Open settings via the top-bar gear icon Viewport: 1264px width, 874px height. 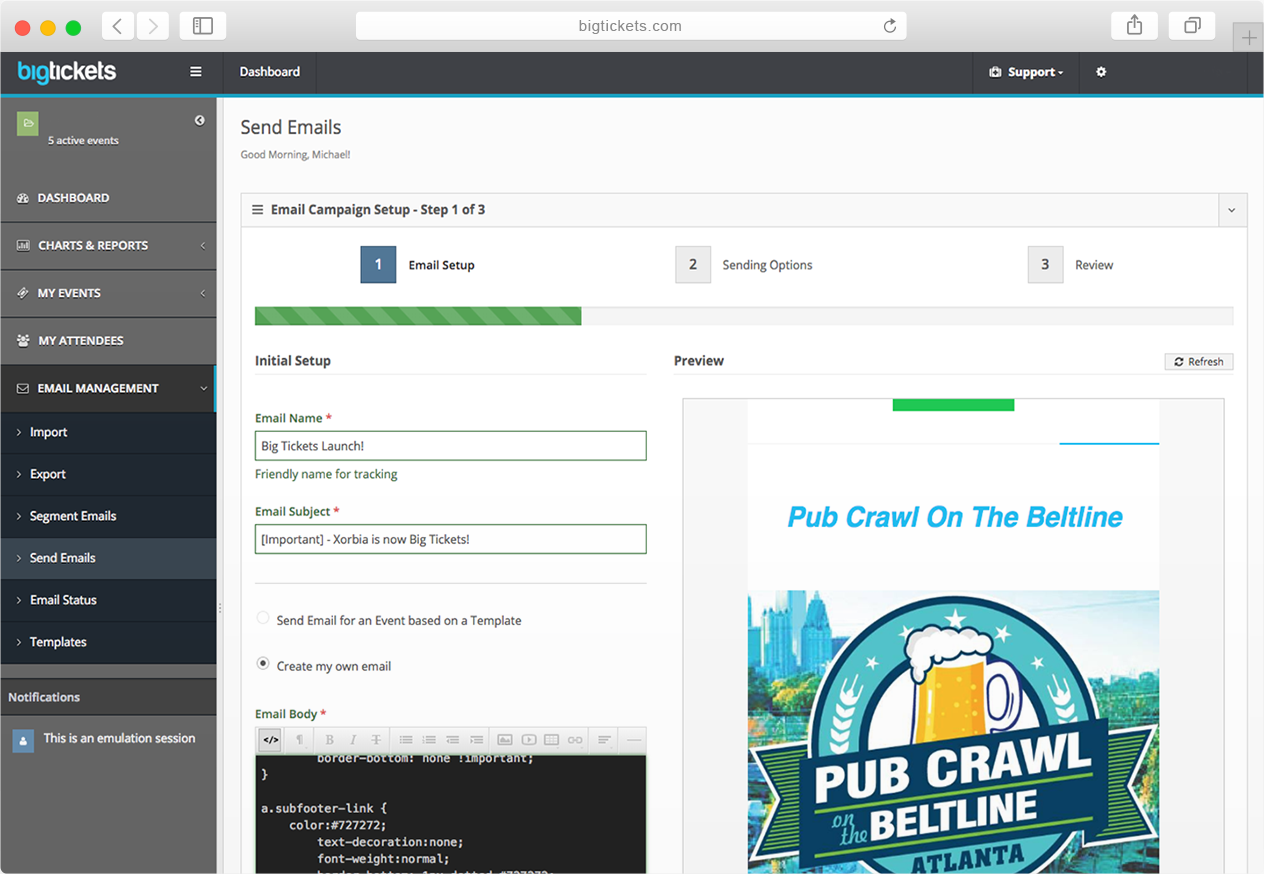click(1101, 72)
